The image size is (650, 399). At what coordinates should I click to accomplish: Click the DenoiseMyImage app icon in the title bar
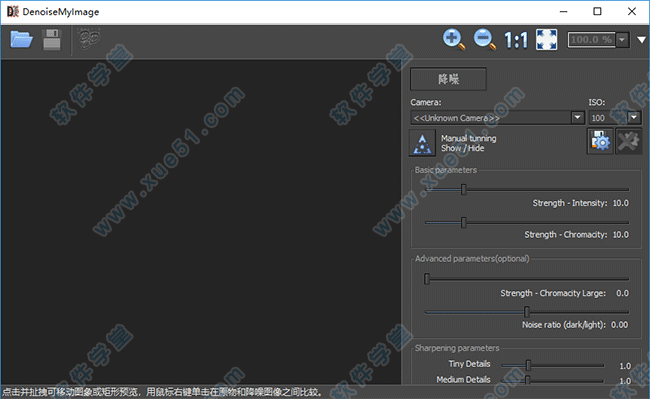(13, 12)
